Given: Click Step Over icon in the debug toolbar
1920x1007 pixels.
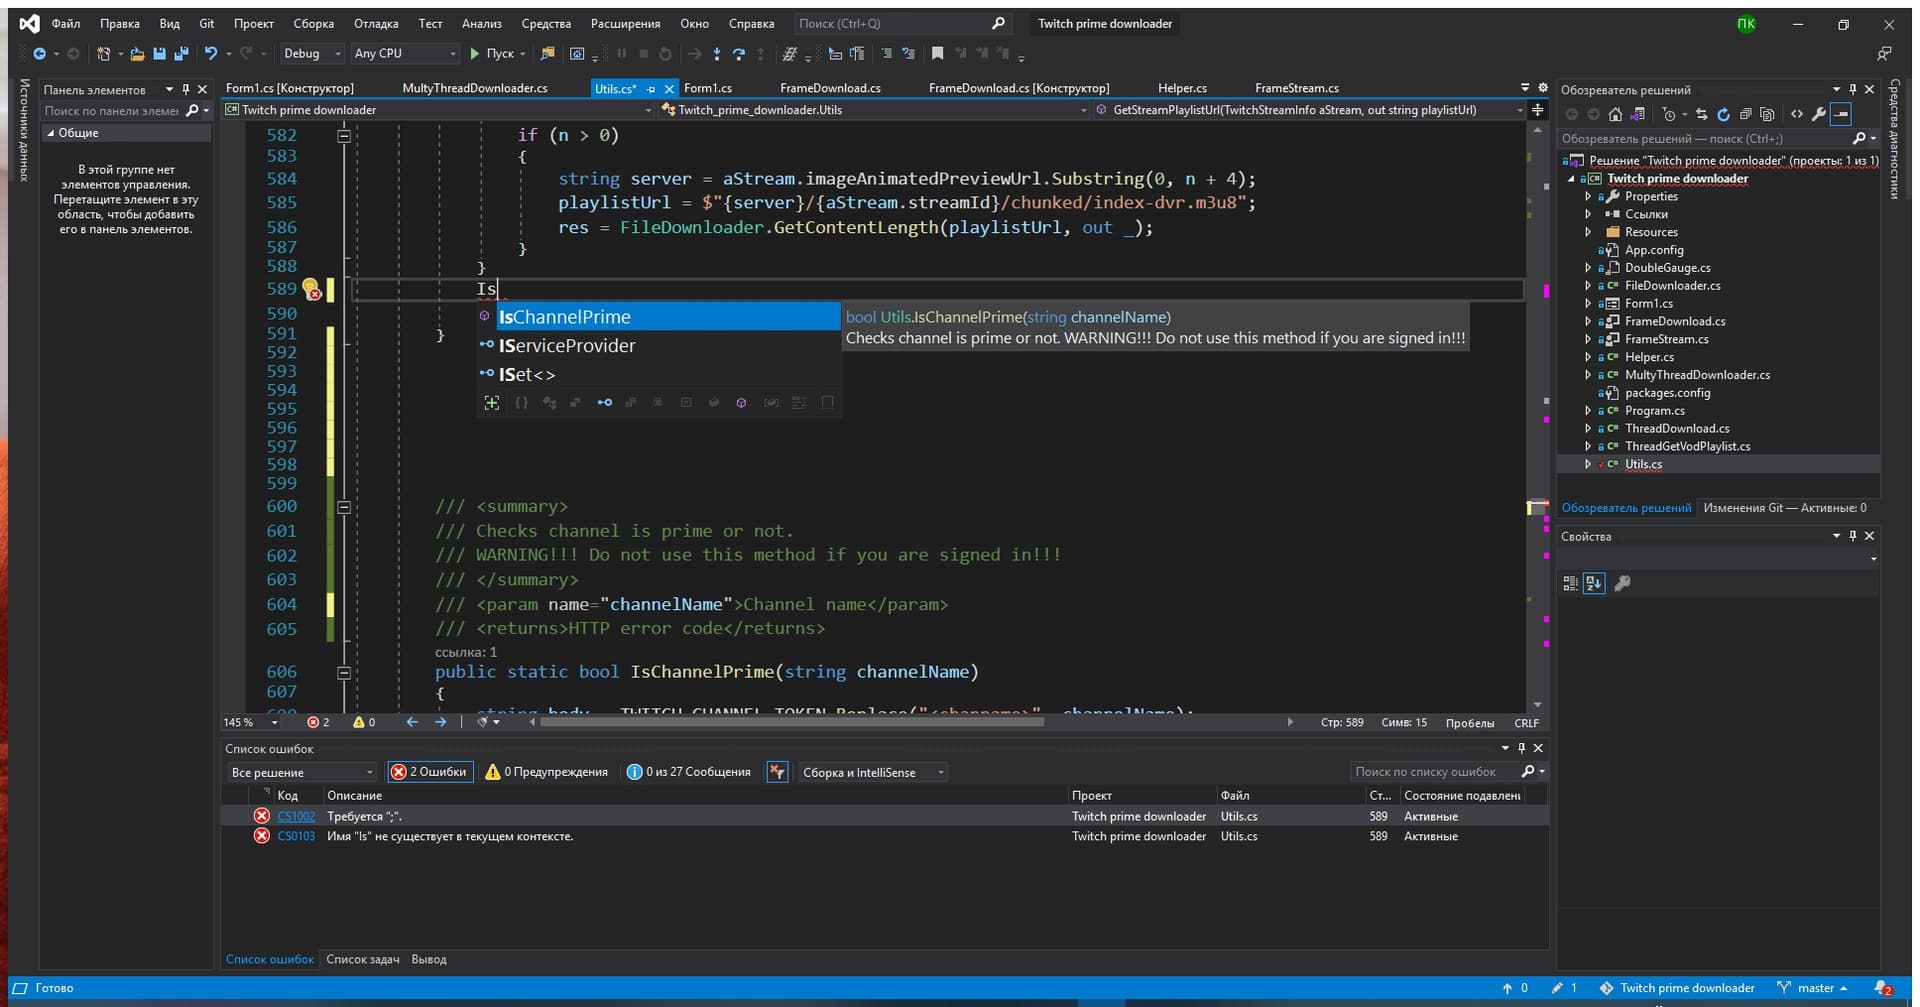Looking at the screenshot, I should 739,53.
